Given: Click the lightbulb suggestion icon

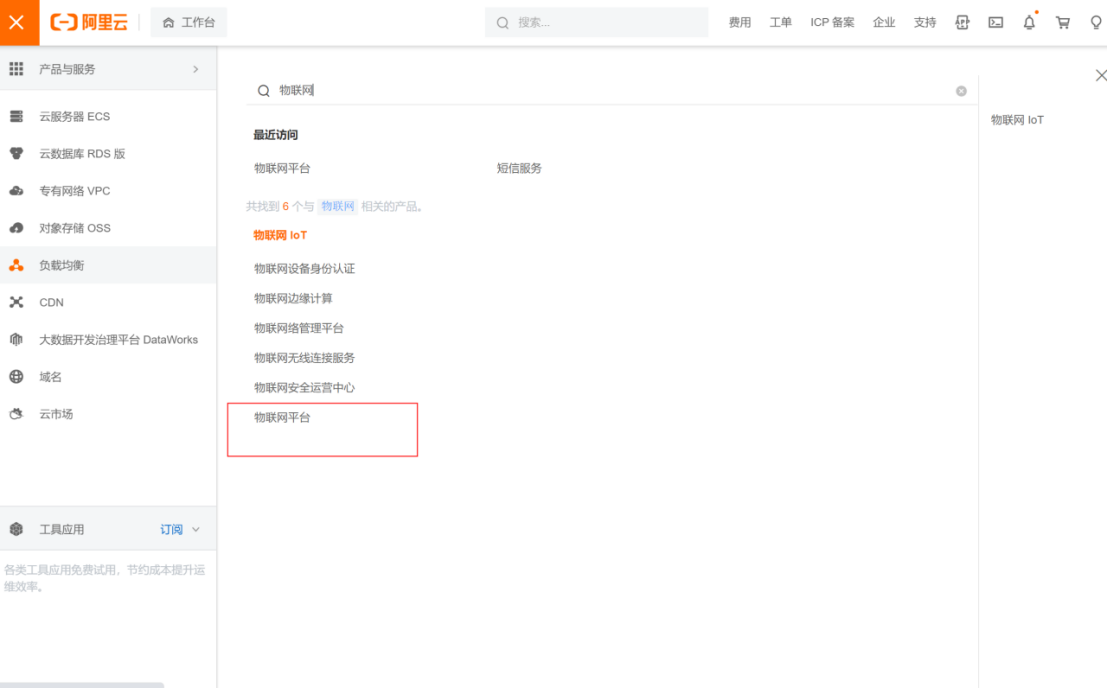Looking at the screenshot, I should 1095,22.
